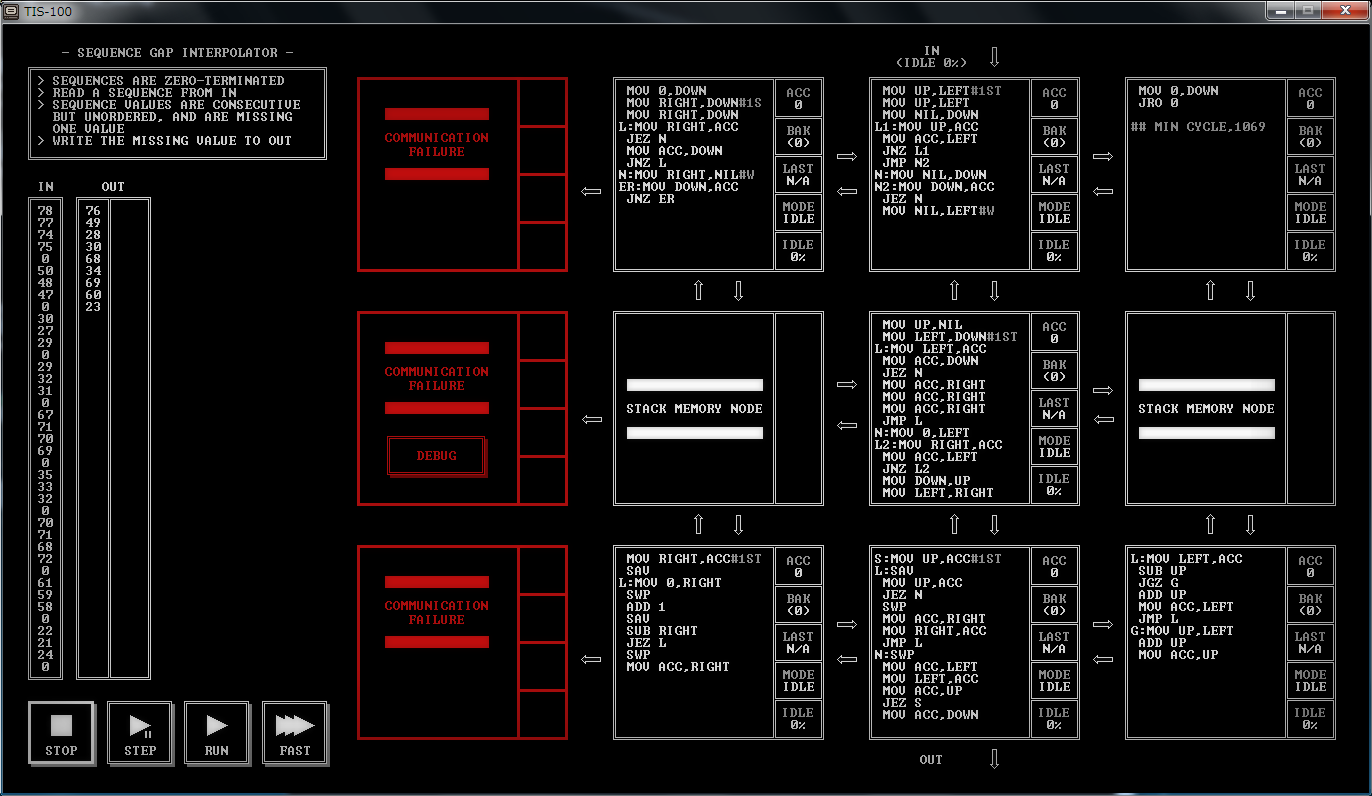Image resolution: width=1372 pixels, height=796 pixels.
Task: Click value 76 in the OUT column
Action: coord(93,211)
